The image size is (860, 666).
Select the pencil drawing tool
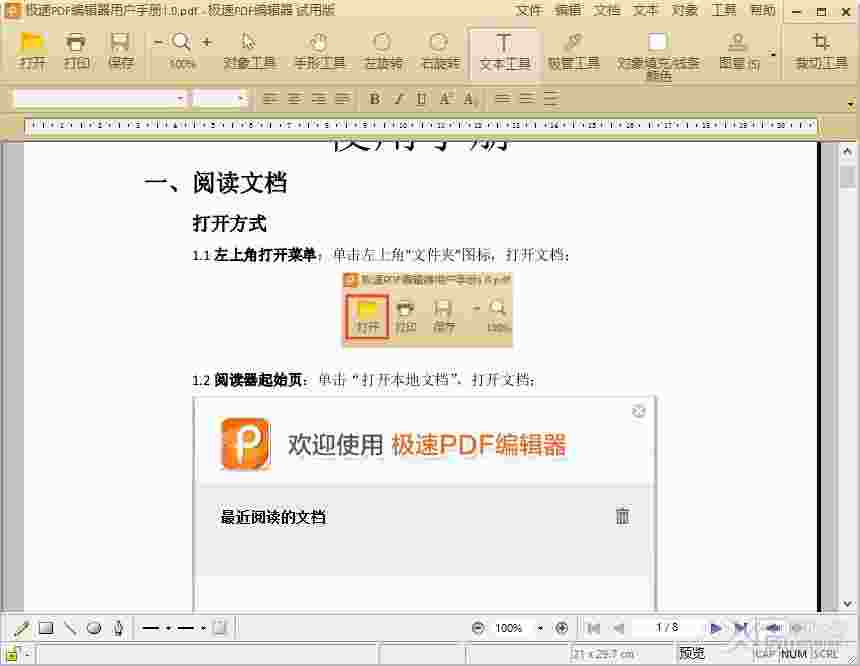click(x=22, y=628)
